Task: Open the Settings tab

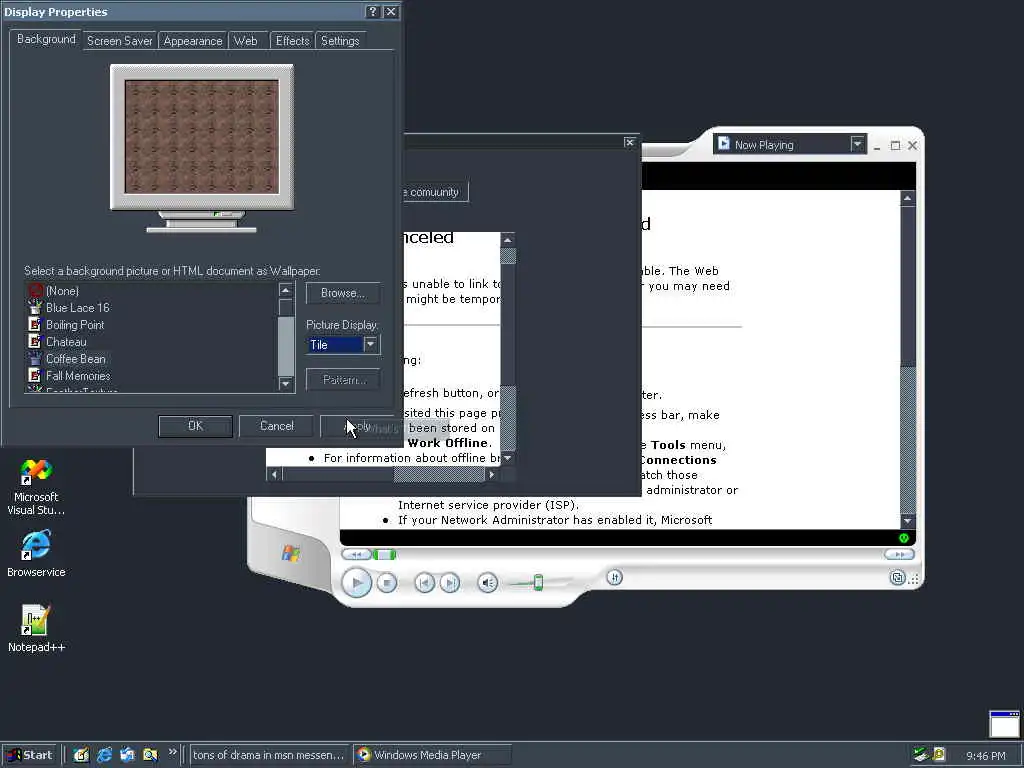Action: pos(340,40)
